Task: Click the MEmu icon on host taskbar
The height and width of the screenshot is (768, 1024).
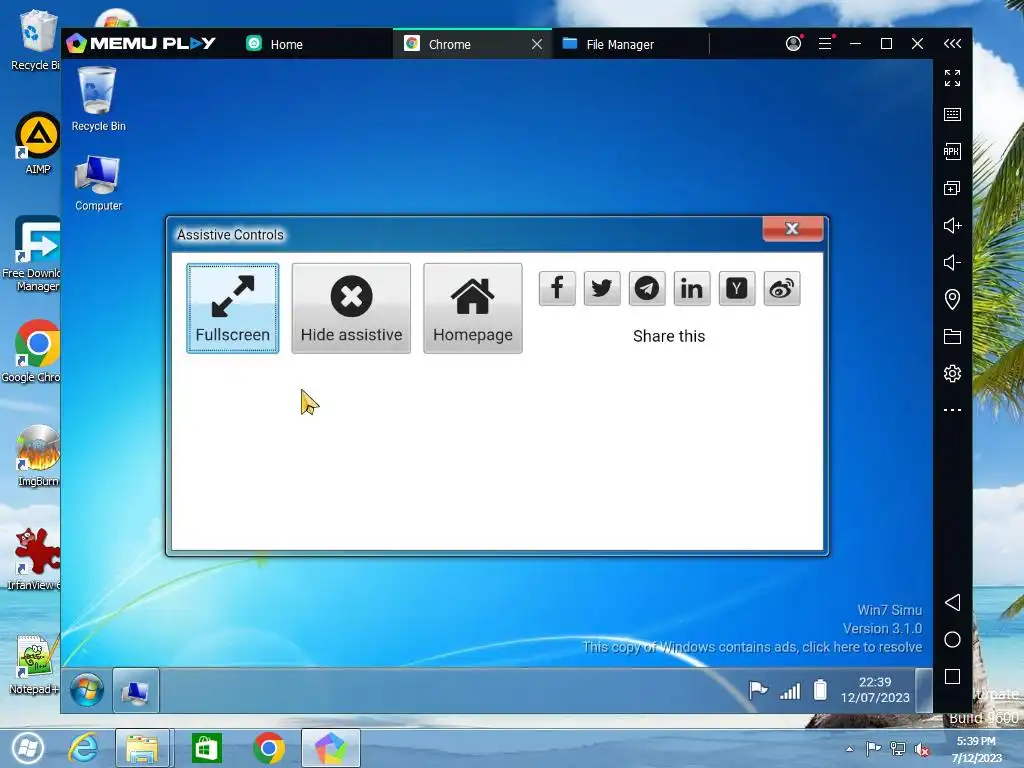Action: 330,748
